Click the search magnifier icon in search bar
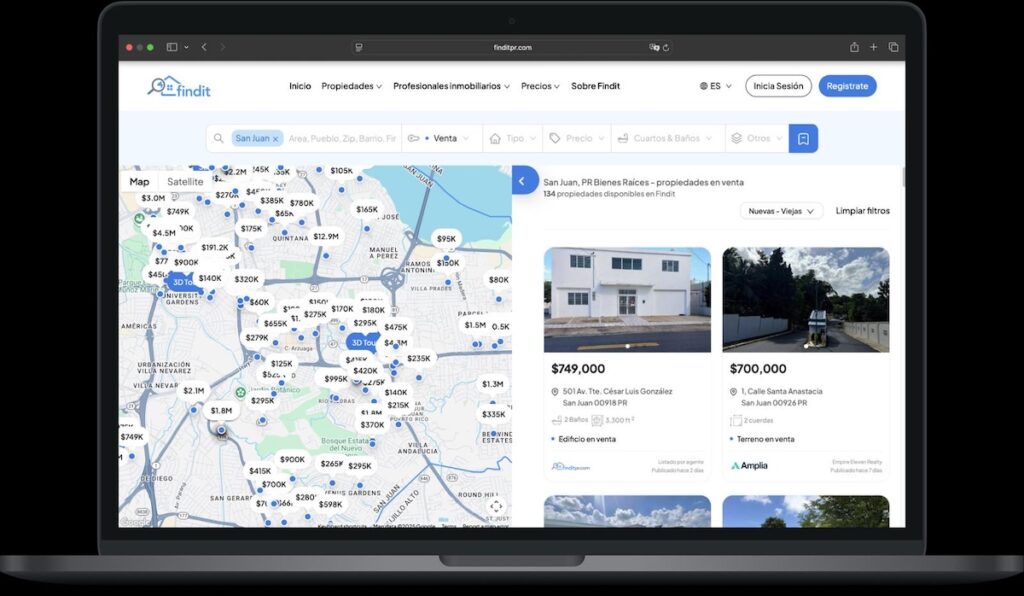The width and height of the screenshot is (1024, 596). [x=219, y=138]
